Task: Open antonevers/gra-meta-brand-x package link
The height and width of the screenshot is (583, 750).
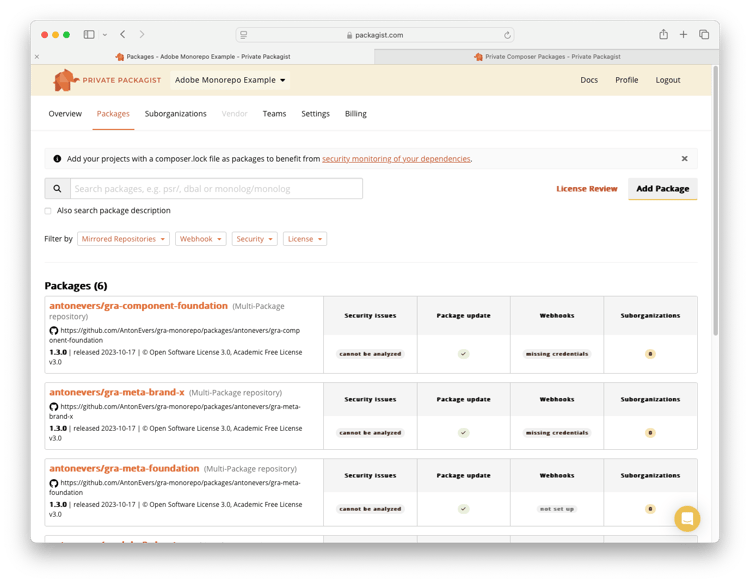Action: point(117,392)
